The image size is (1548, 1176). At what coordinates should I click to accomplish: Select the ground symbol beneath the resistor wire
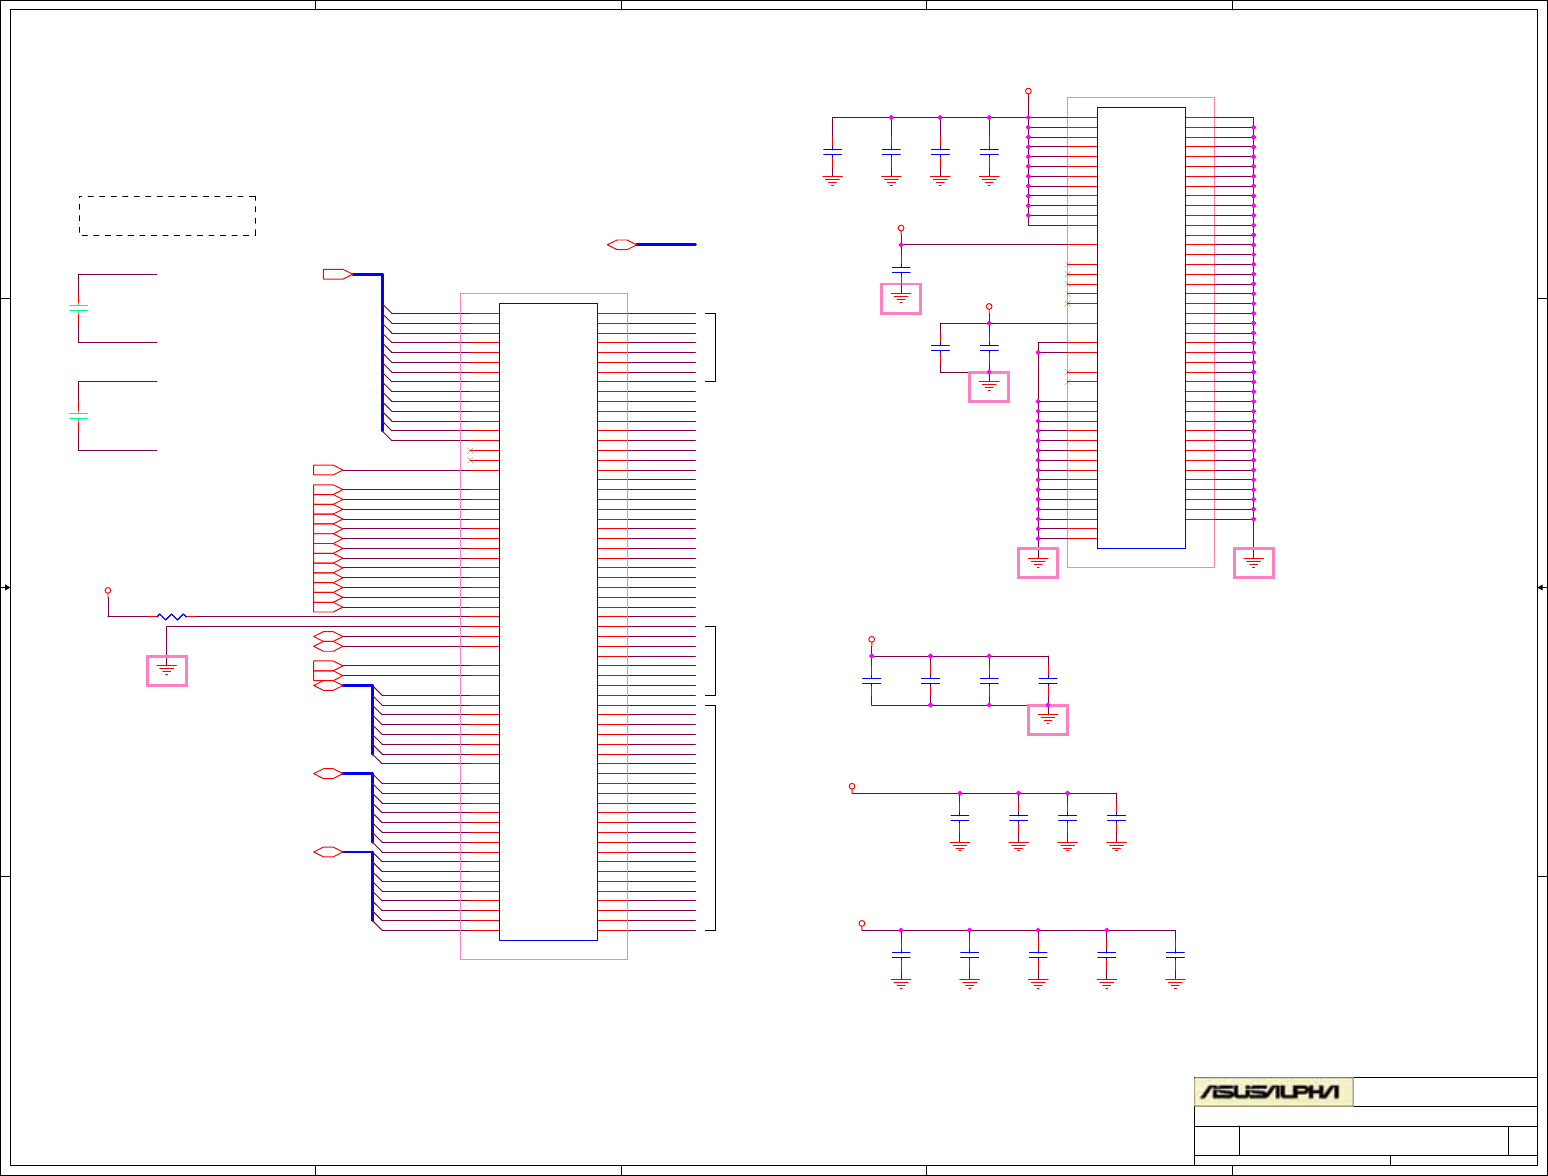coord(167,670)
